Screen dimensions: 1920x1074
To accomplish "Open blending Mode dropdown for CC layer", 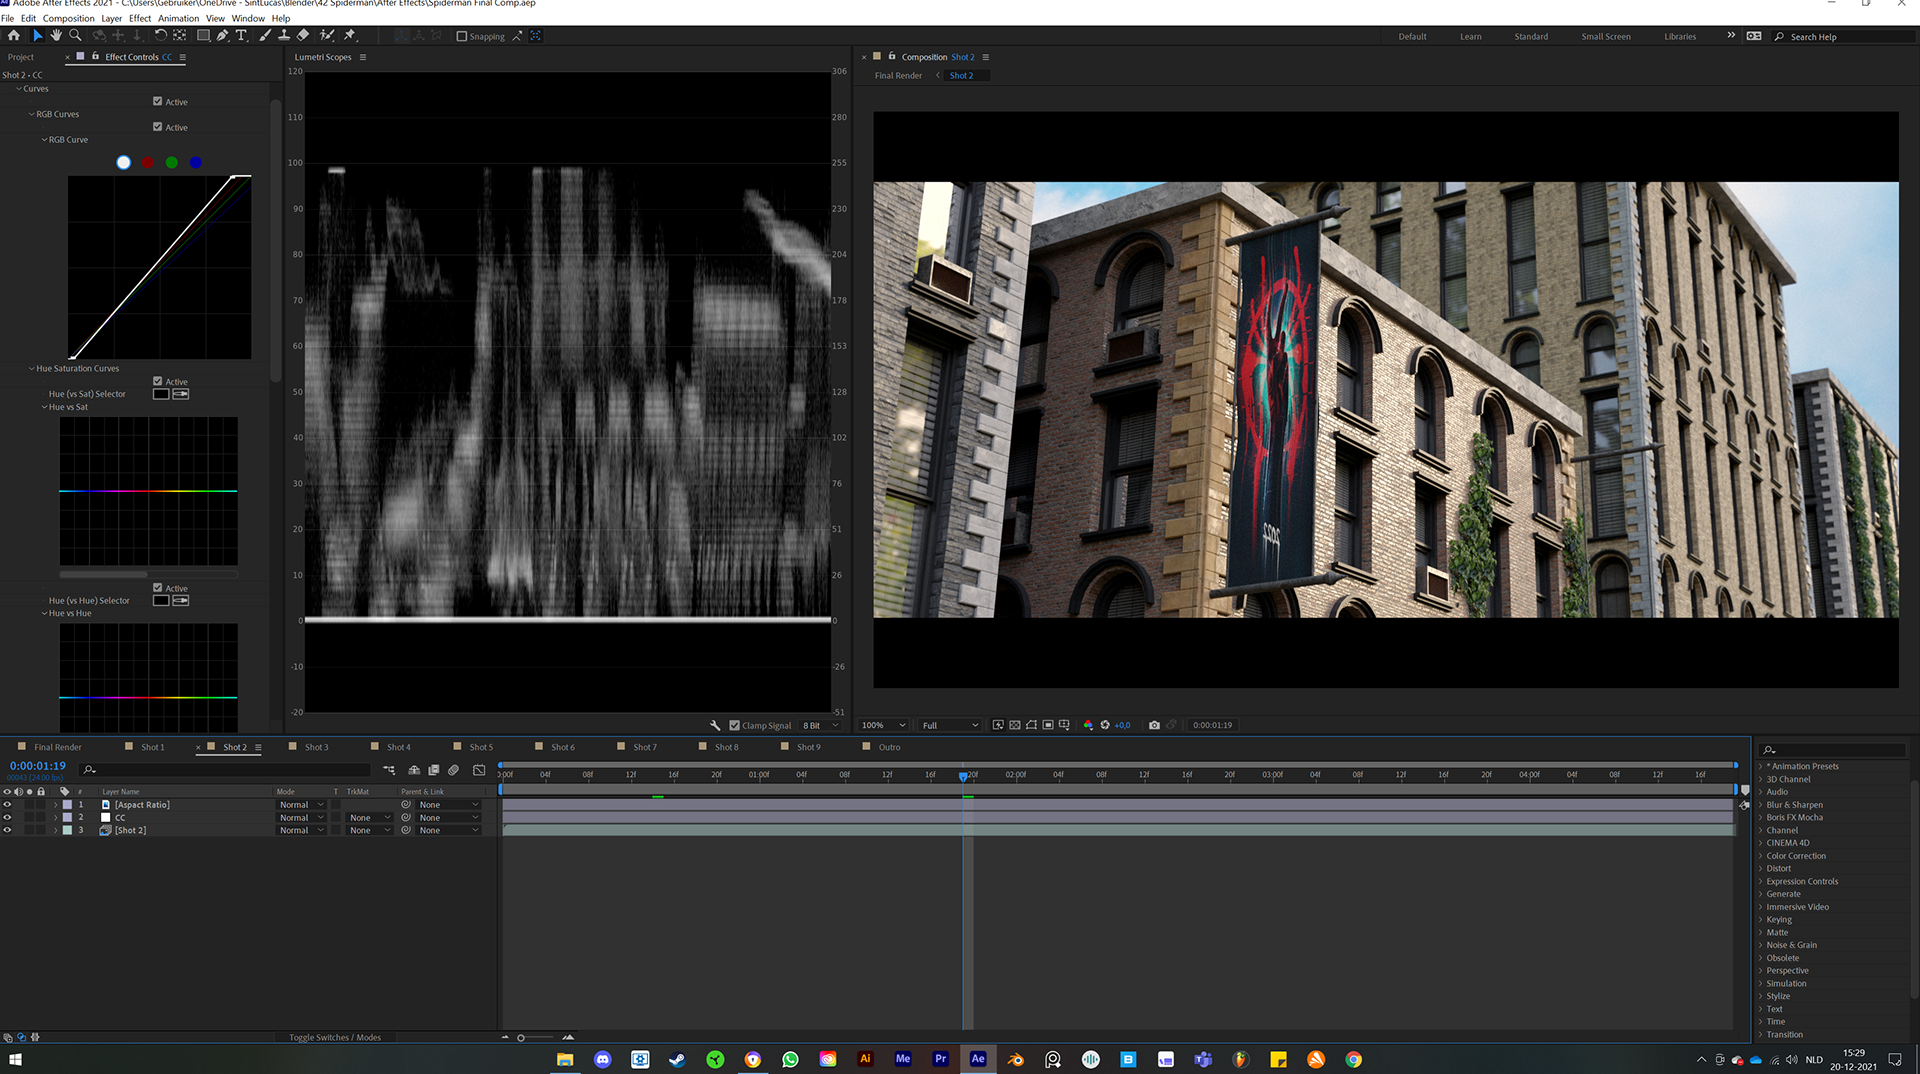I will click(x=302, y=818).
